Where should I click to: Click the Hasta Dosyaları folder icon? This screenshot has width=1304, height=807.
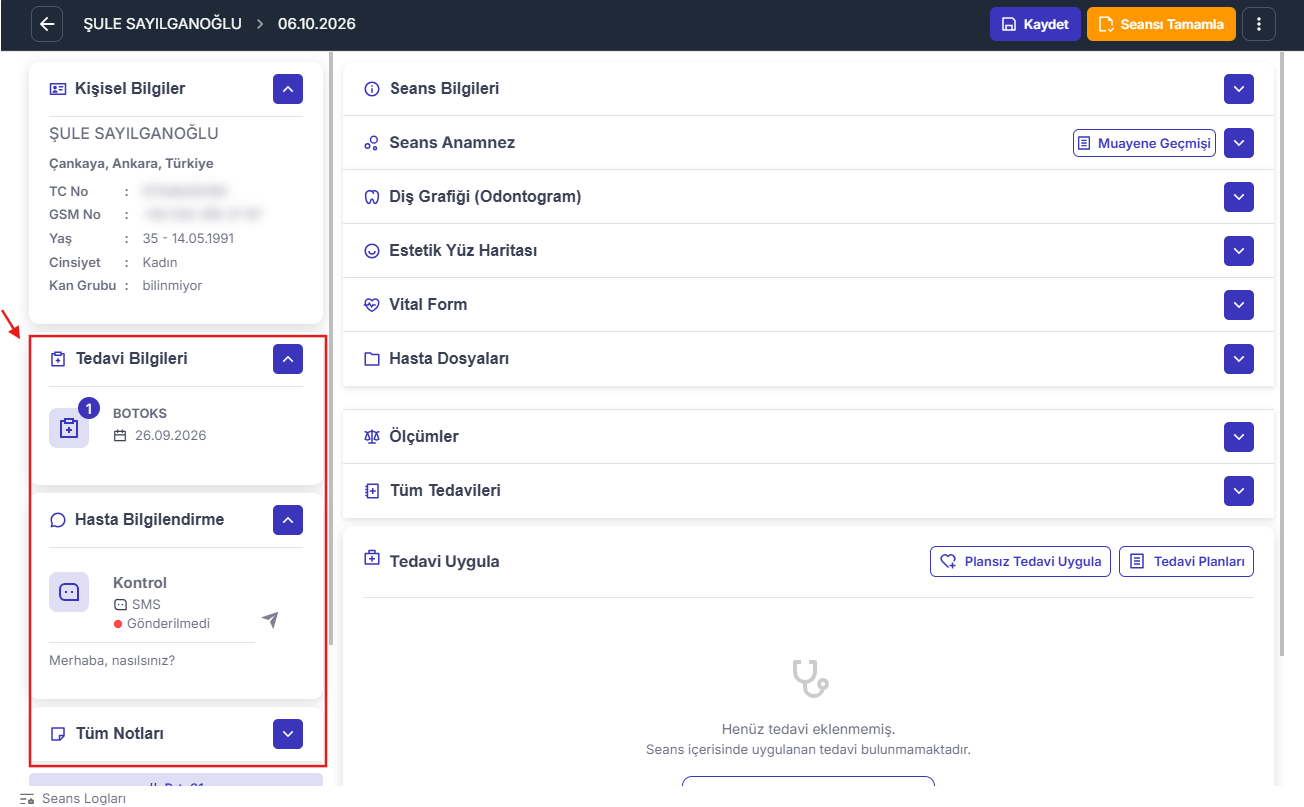tap(372, 359)
